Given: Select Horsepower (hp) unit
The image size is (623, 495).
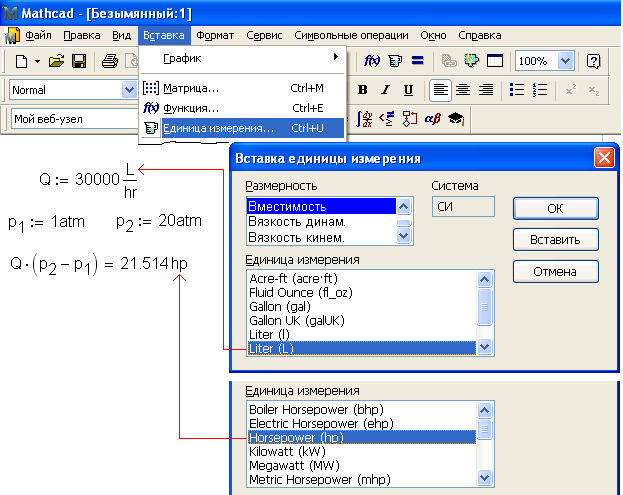Looking at the screenshot, I should pos(362,437).
